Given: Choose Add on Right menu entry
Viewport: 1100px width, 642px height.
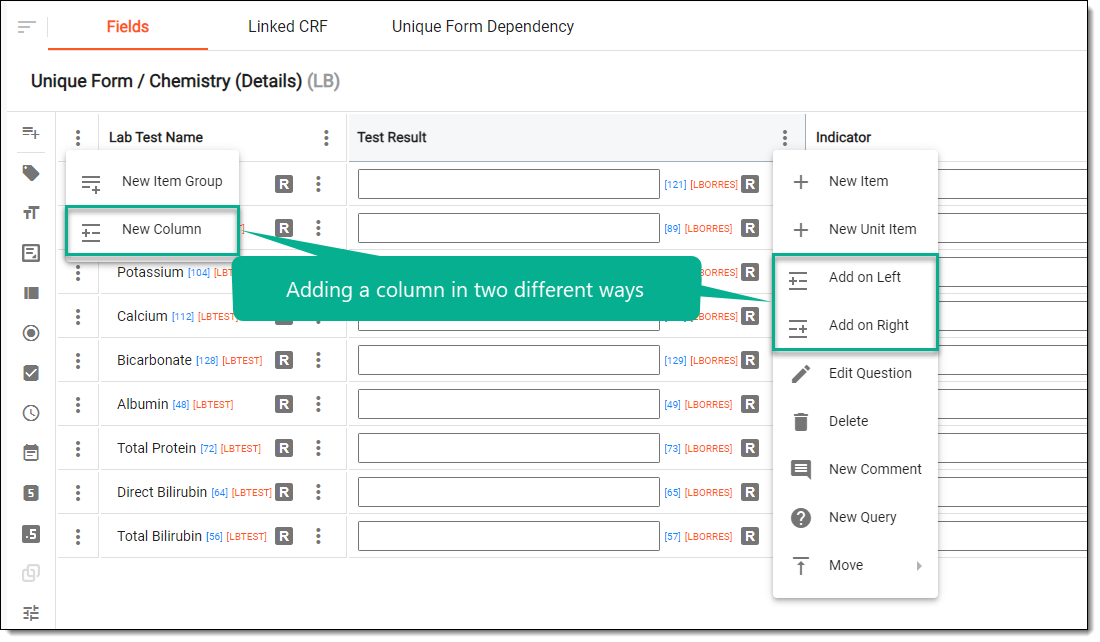Looking at the screenshot, I should [x=855, y=326].
